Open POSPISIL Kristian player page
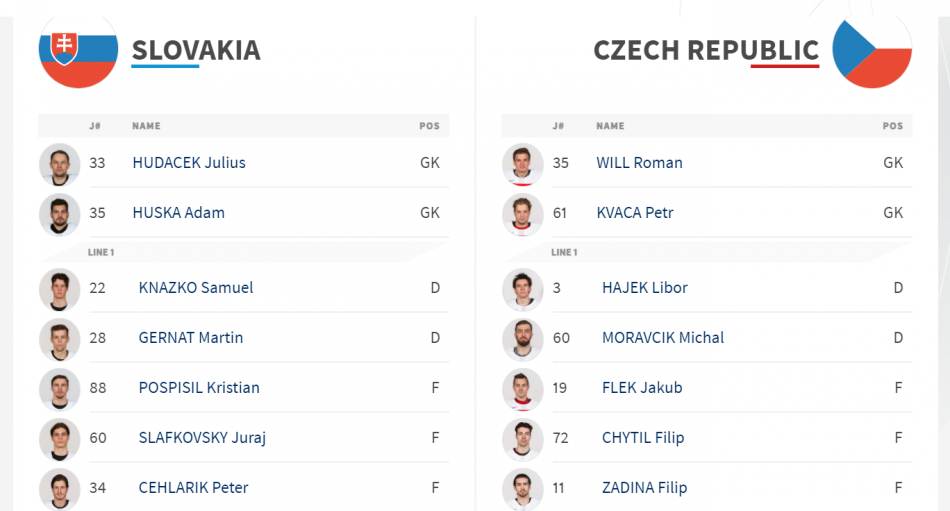The image size is (950, 511). [199, 388]
